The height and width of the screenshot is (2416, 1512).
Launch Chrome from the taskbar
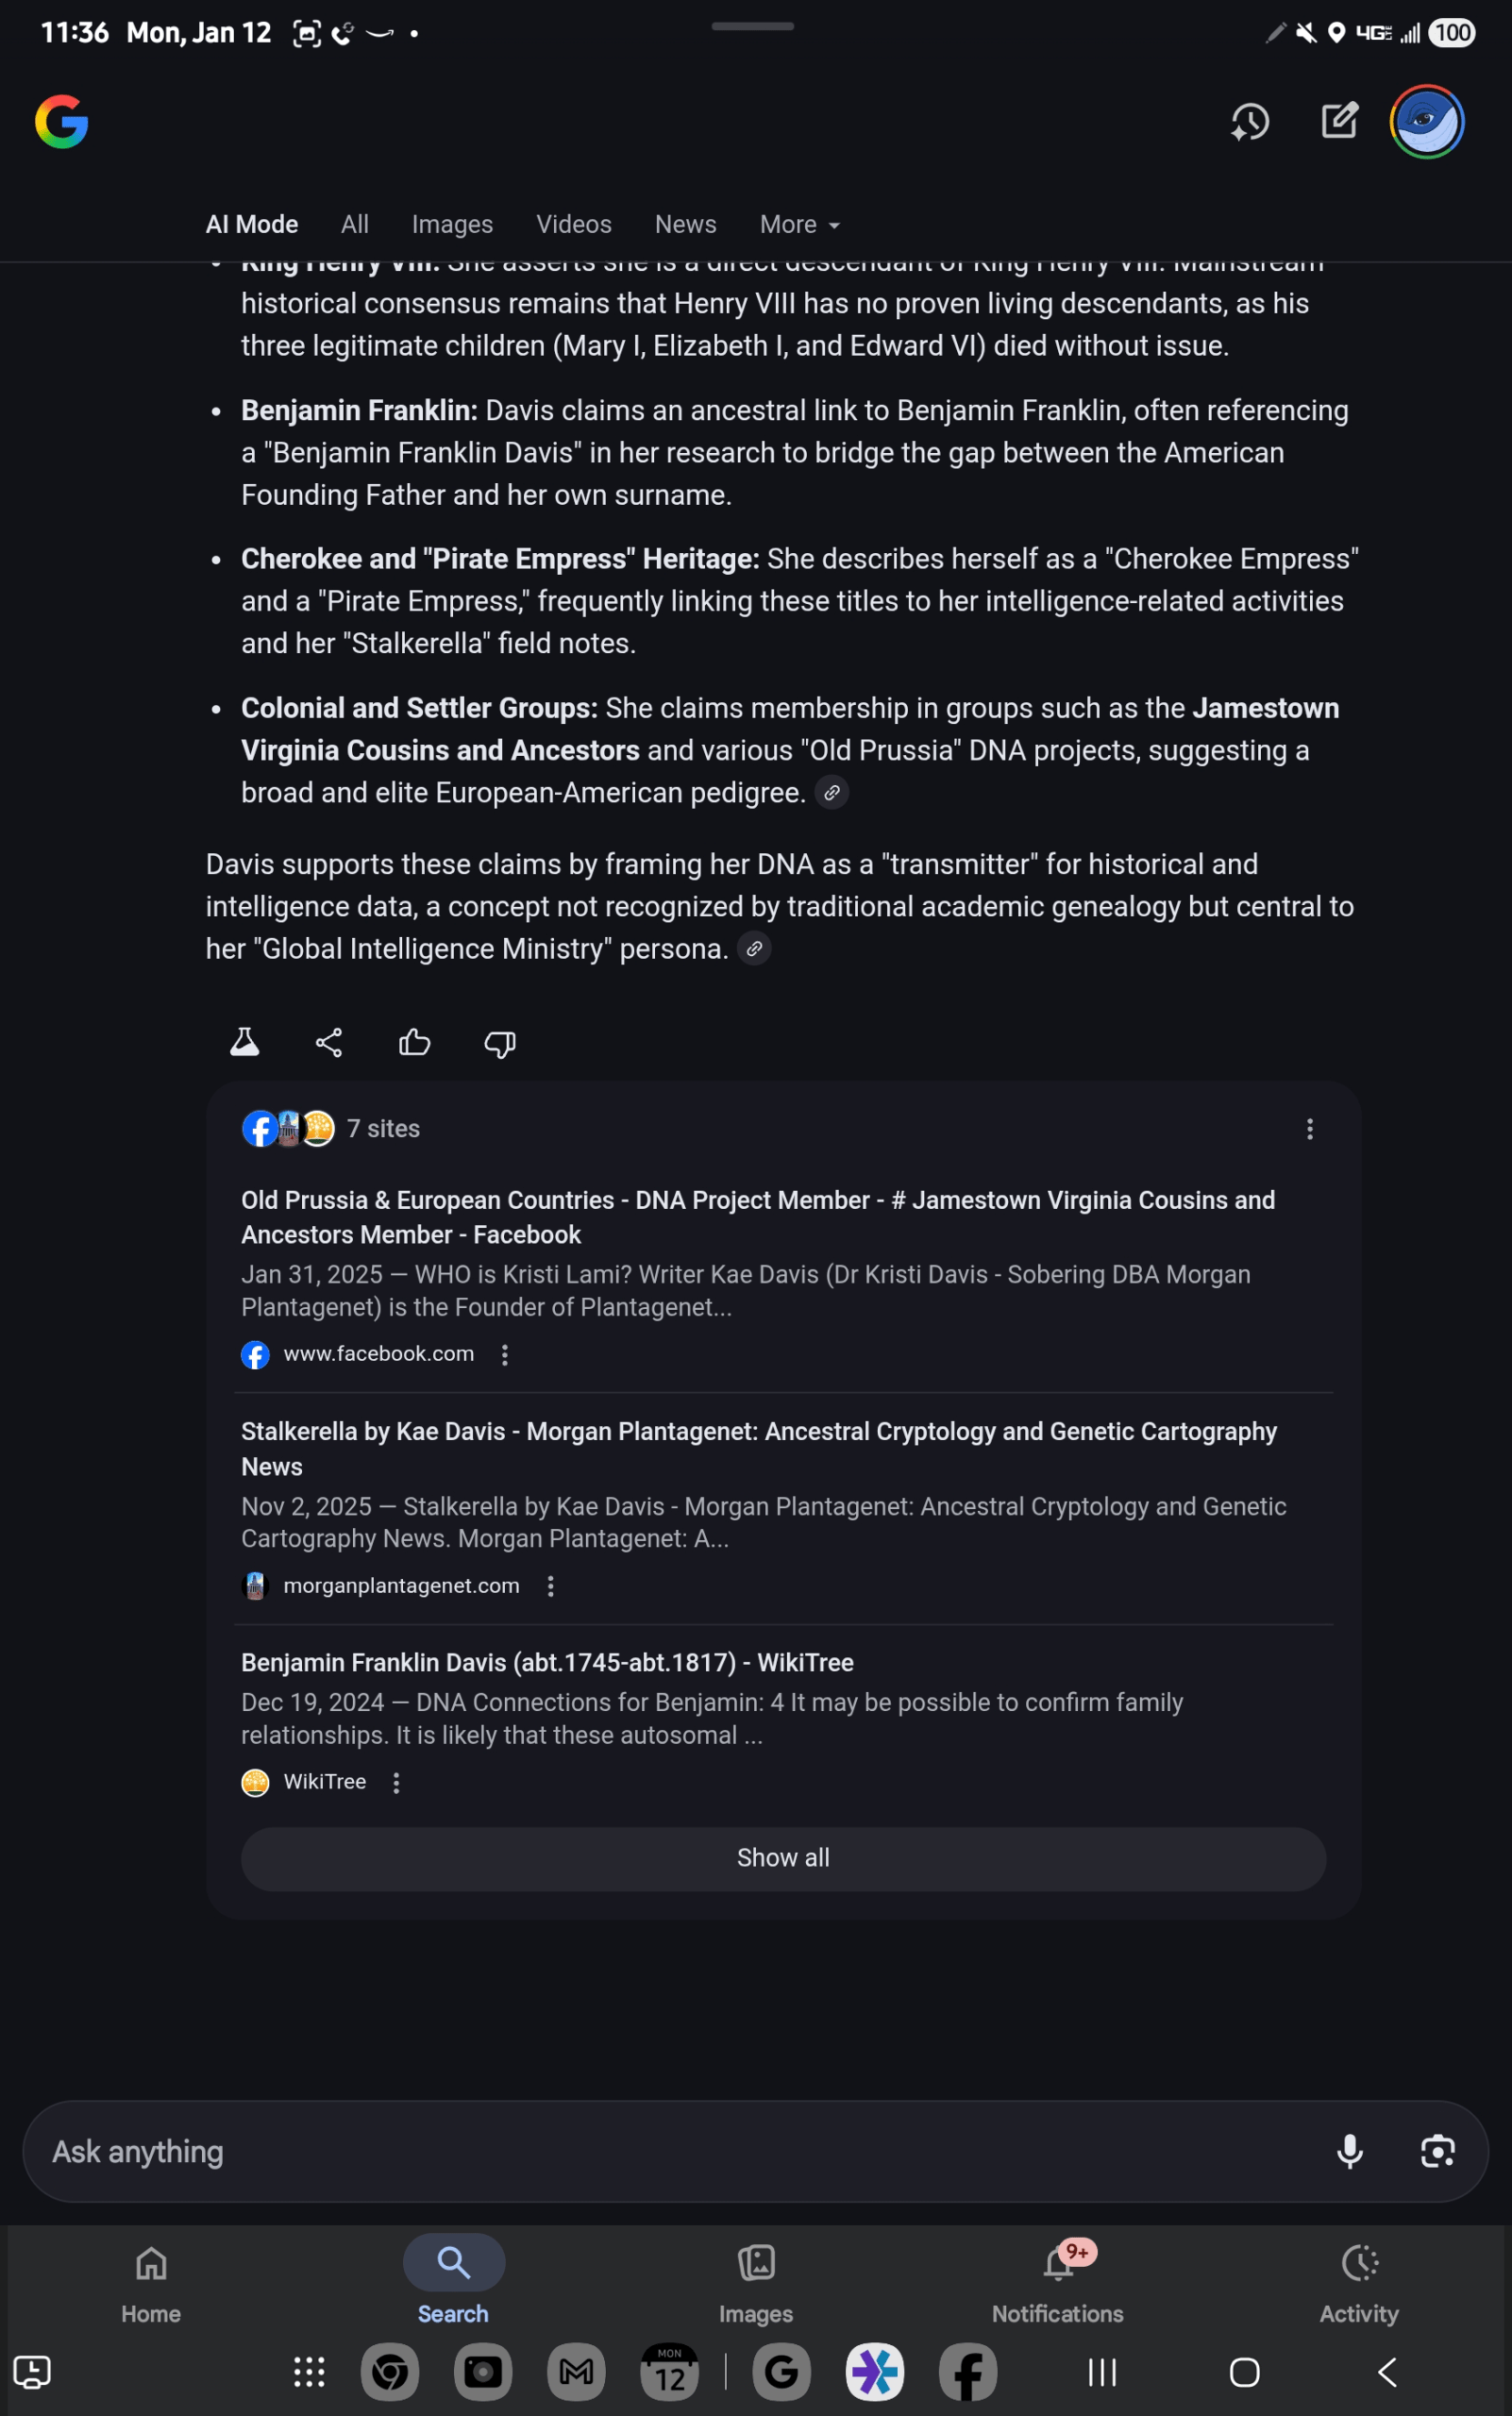tap(390, 2372)
